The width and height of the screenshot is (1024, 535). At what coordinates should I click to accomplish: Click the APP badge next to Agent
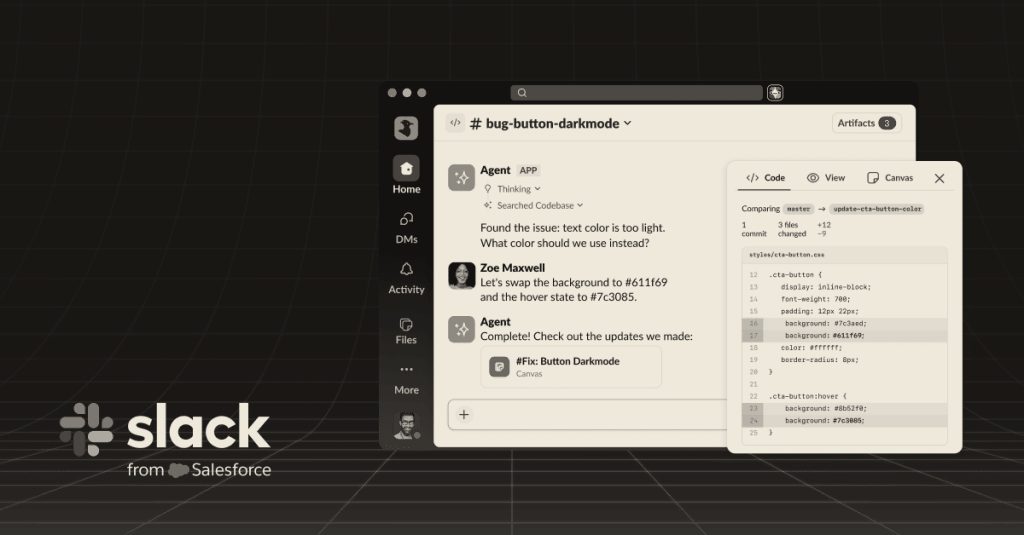tap(528, 170)
